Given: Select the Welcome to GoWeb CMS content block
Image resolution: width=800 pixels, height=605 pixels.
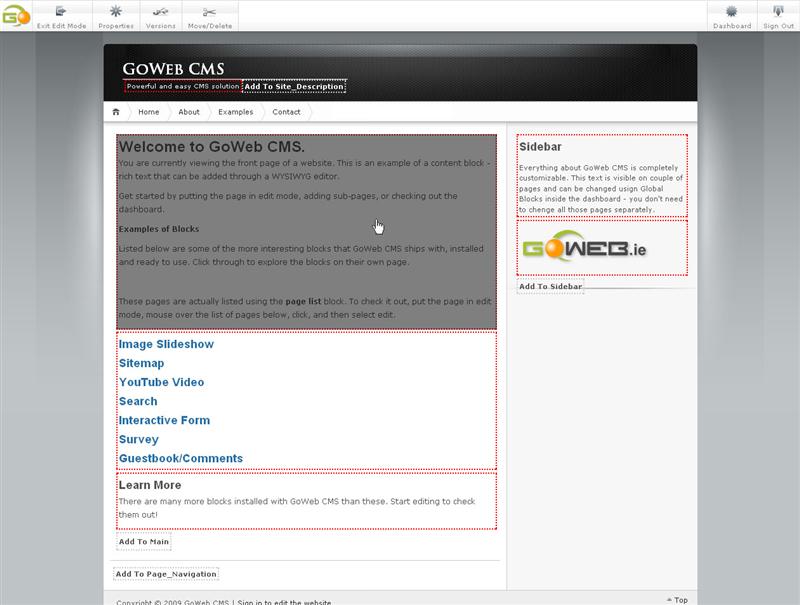Looking at the screenshot, I should [306, 232].
